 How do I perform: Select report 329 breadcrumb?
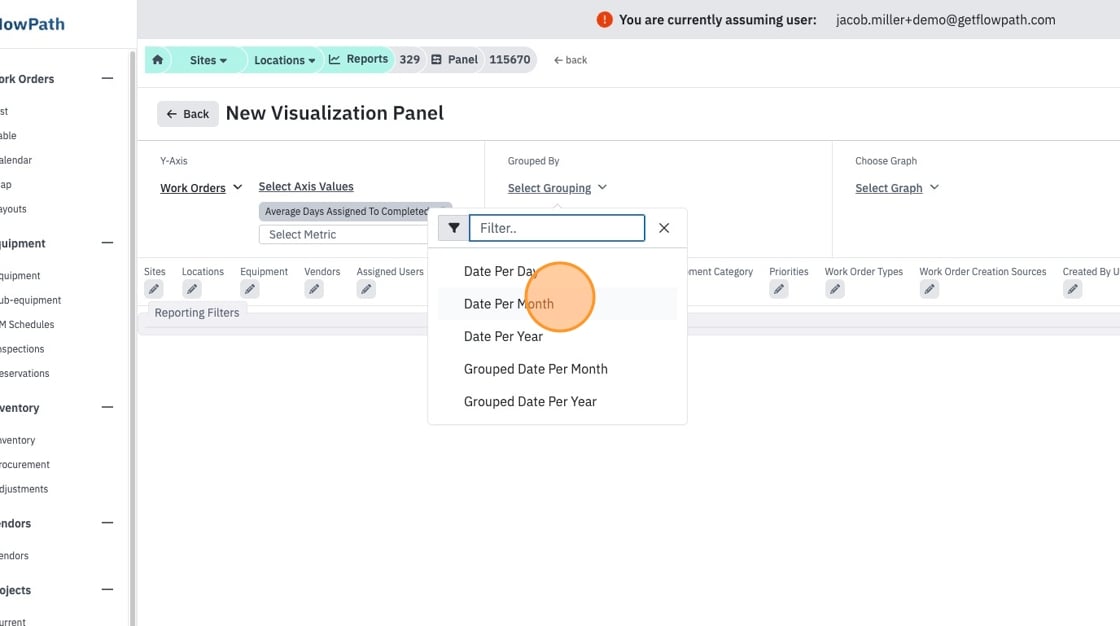click(409, 59)
